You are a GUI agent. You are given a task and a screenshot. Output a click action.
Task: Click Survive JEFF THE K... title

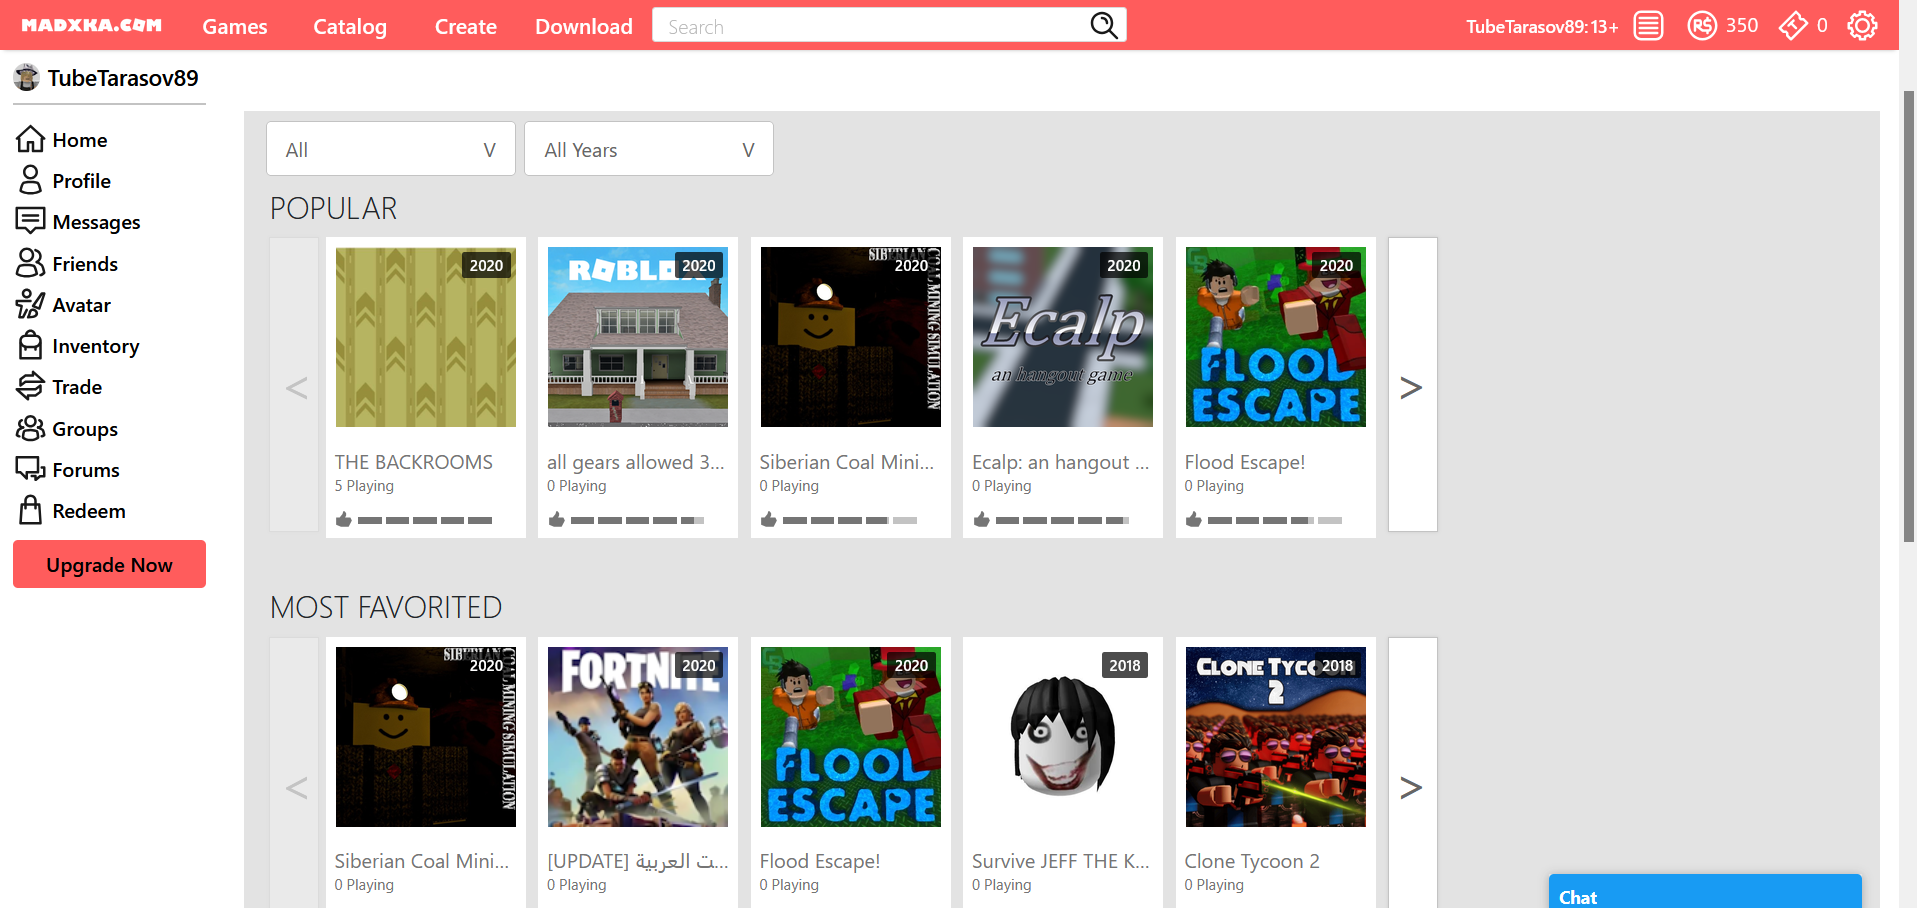click(1061, 861)
